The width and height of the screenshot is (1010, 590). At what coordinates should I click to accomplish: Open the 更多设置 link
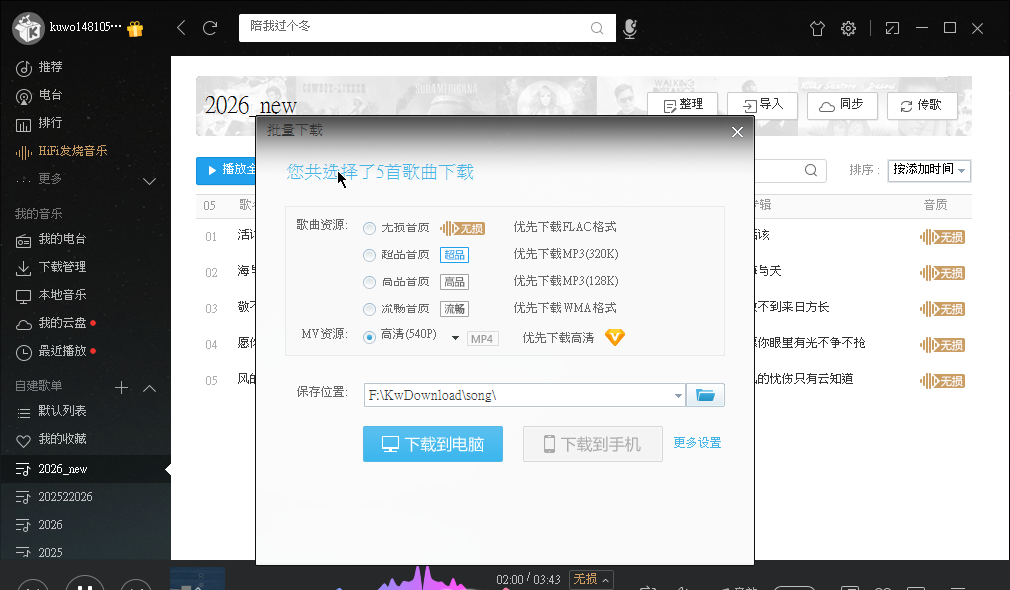[x=697, y=443]
